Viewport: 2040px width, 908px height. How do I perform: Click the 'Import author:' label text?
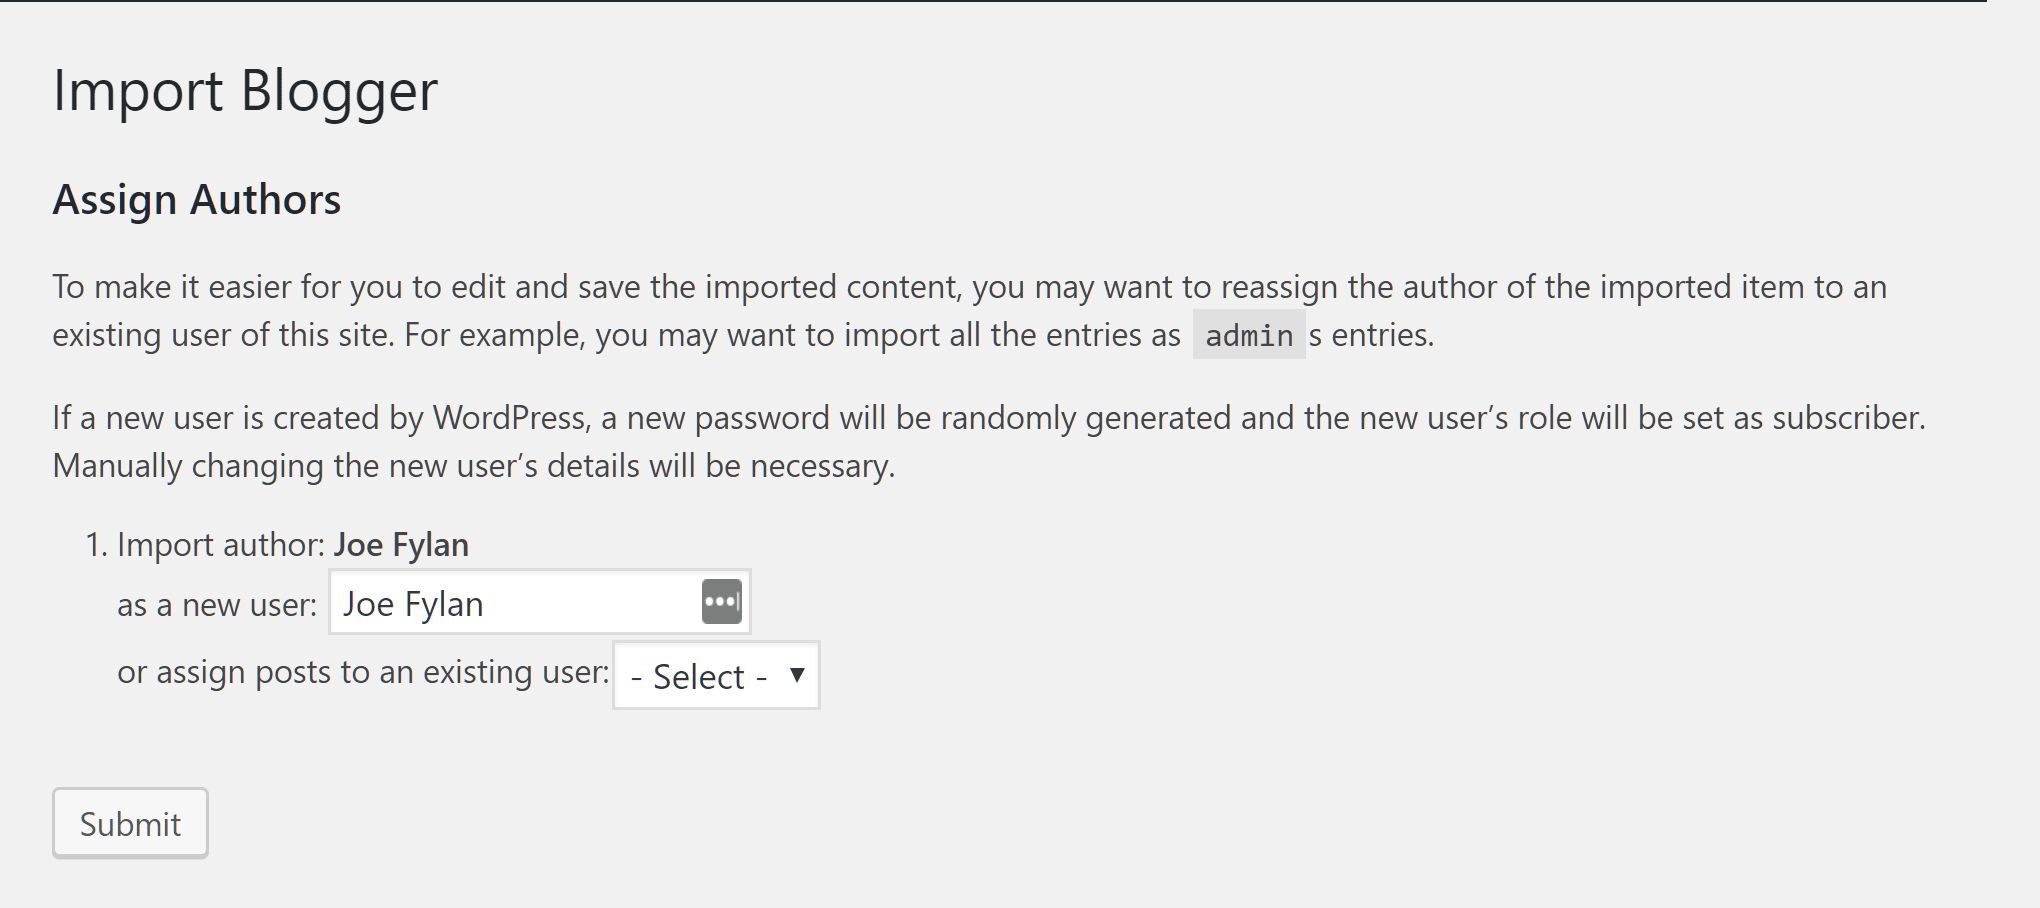221,545
